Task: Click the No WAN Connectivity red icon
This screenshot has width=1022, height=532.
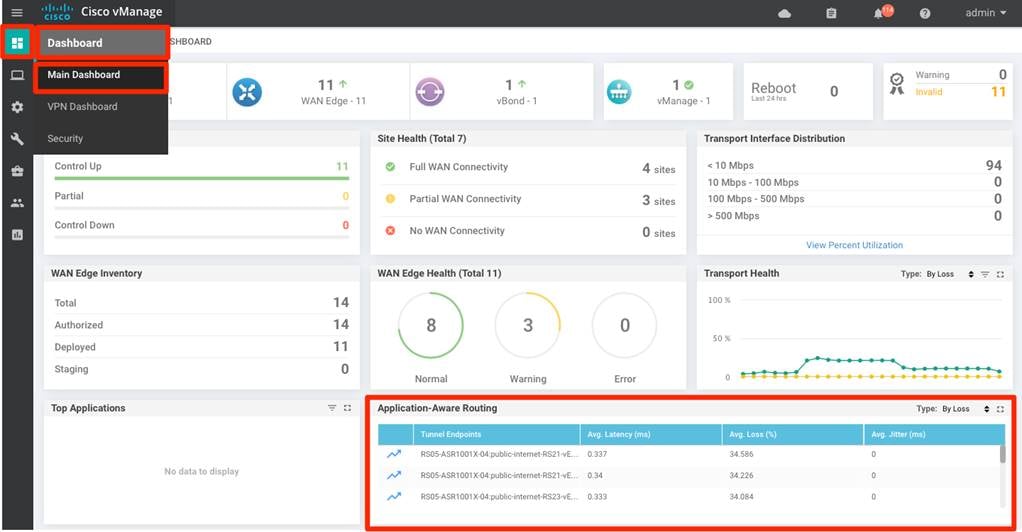Action: [x=390, y=231]
